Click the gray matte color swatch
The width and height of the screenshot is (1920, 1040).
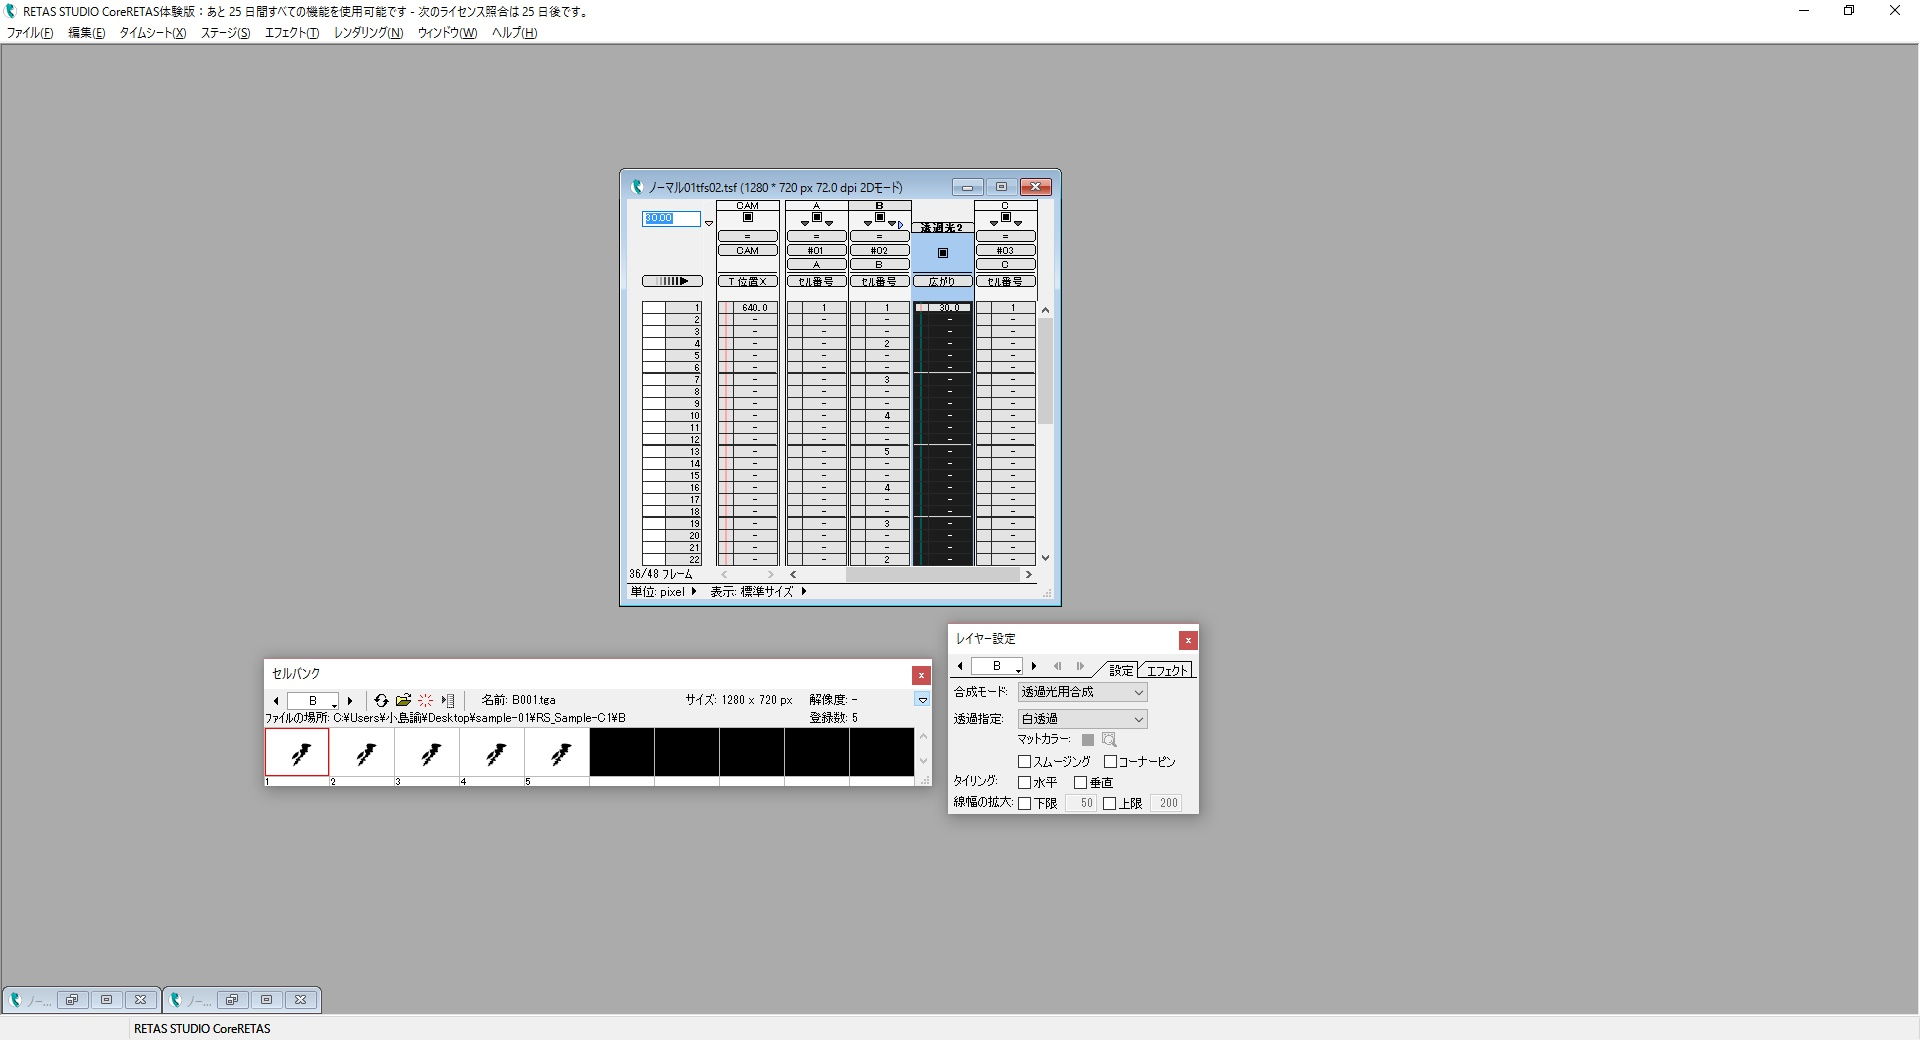click(1088, 740)
